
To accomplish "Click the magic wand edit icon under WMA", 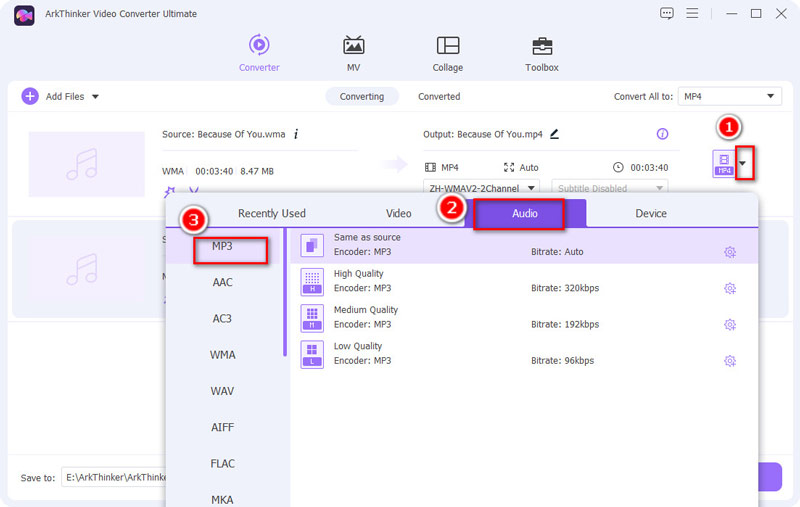I will (x=169, y=192).
